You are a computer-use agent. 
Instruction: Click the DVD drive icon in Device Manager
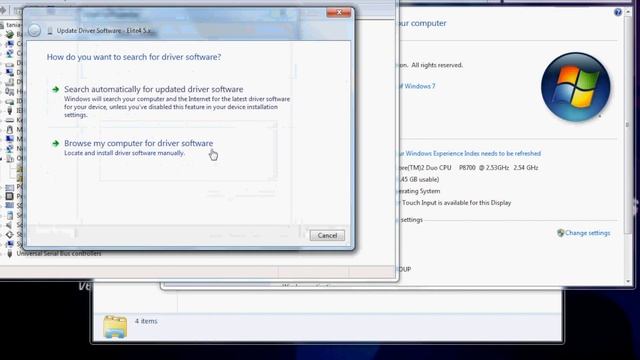(9, 82)
